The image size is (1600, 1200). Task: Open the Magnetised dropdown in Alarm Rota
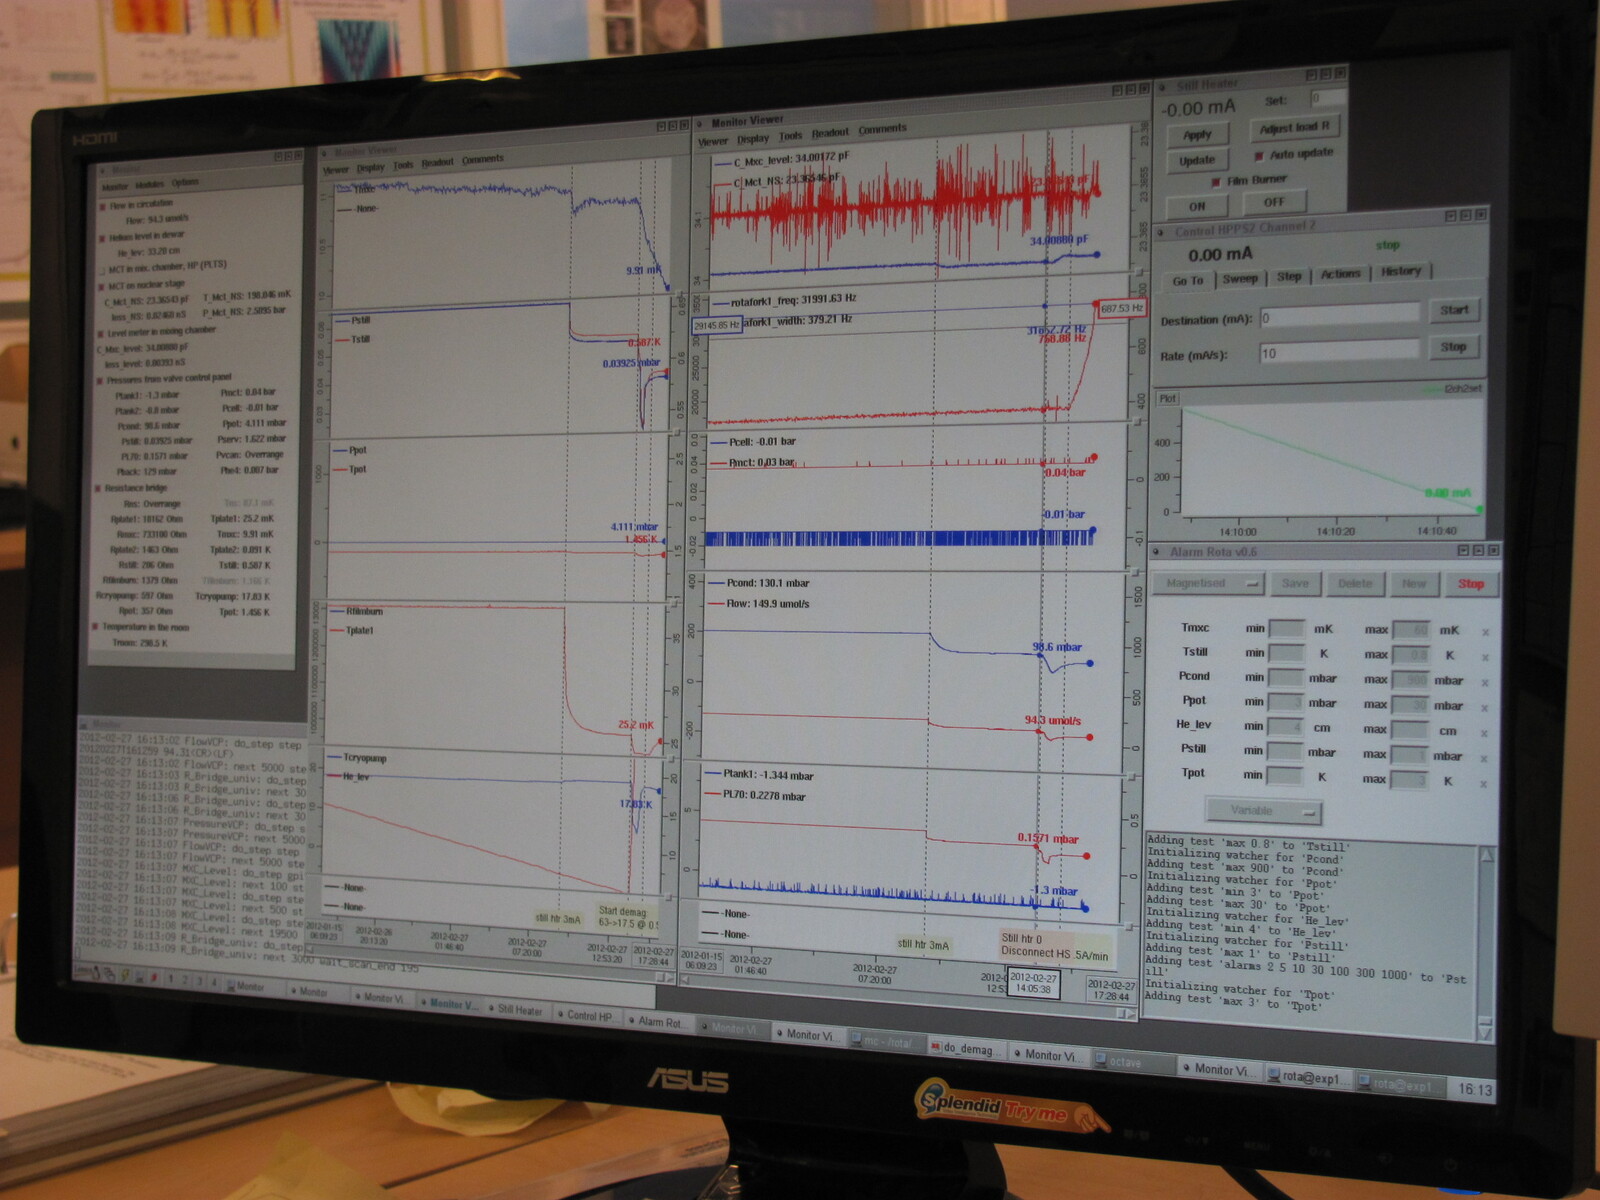pos(1209,583)
